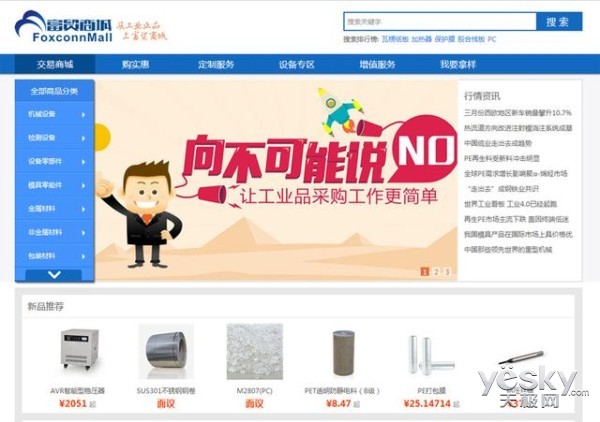
Task: Expand the 检测设备 category arrow
Action: (83, 138)
